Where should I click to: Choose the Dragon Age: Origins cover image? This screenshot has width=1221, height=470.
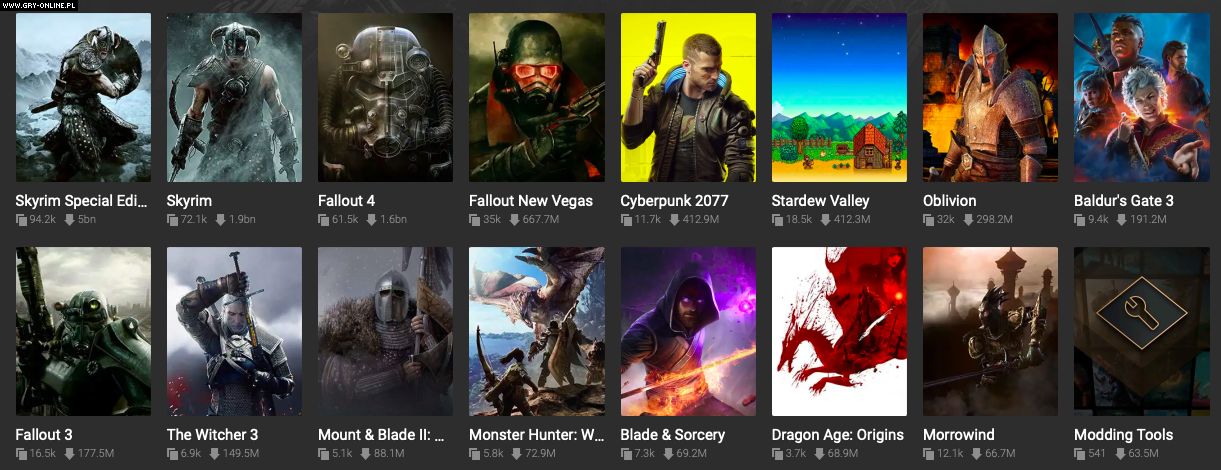[839, 331]
